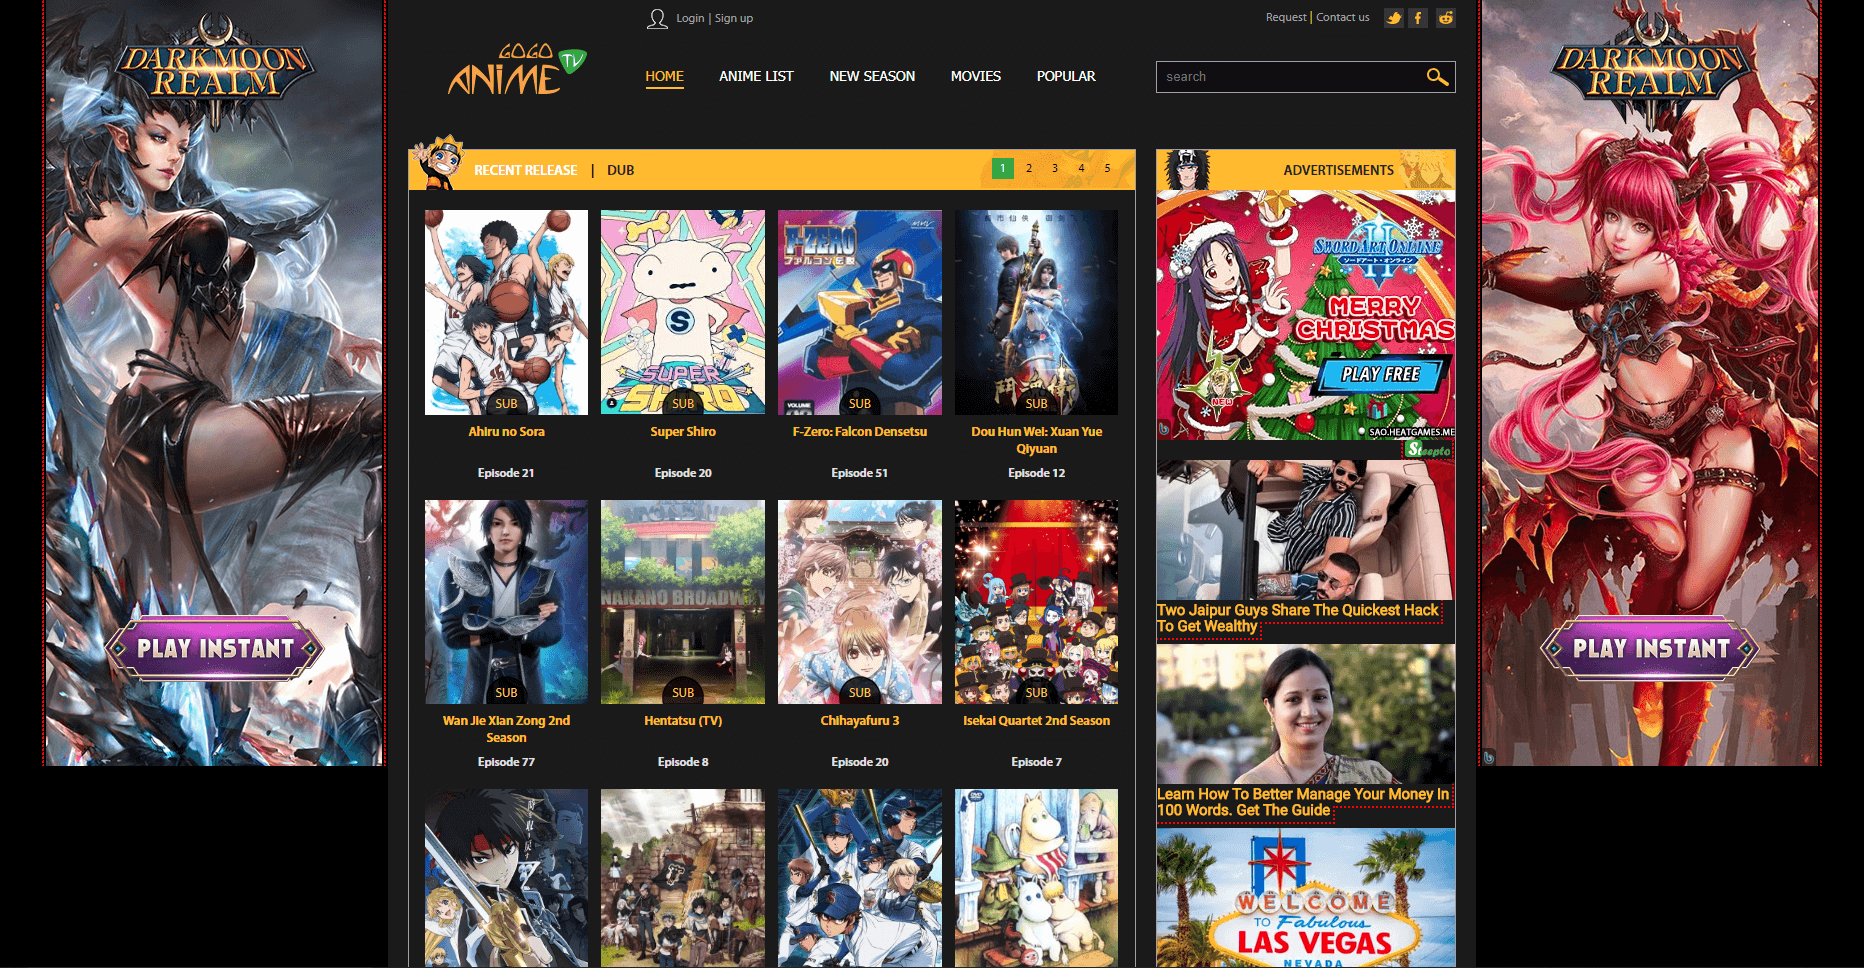This screenshot has width=1864, height=968.
Task: Open the POPULAR menu item
Action: point(1066,76)
